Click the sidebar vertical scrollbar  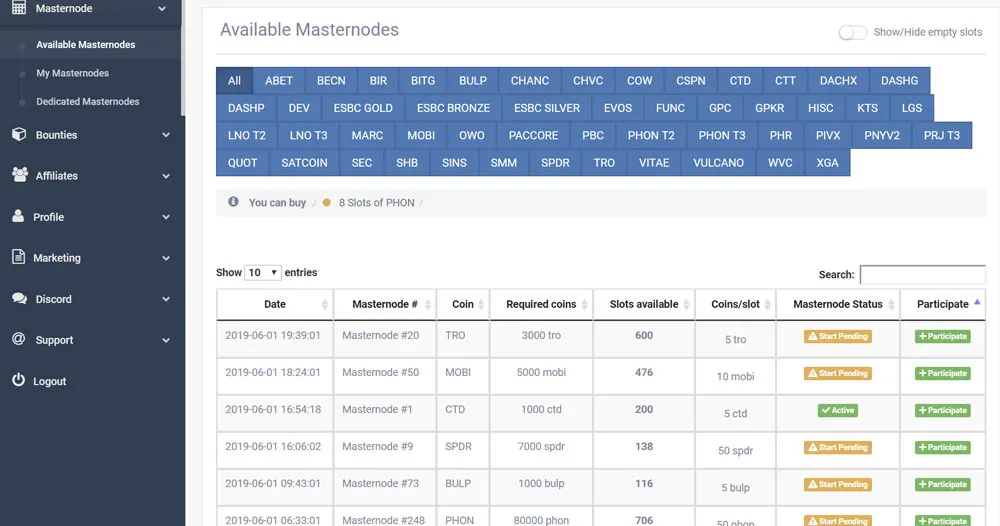click(183, 57)
